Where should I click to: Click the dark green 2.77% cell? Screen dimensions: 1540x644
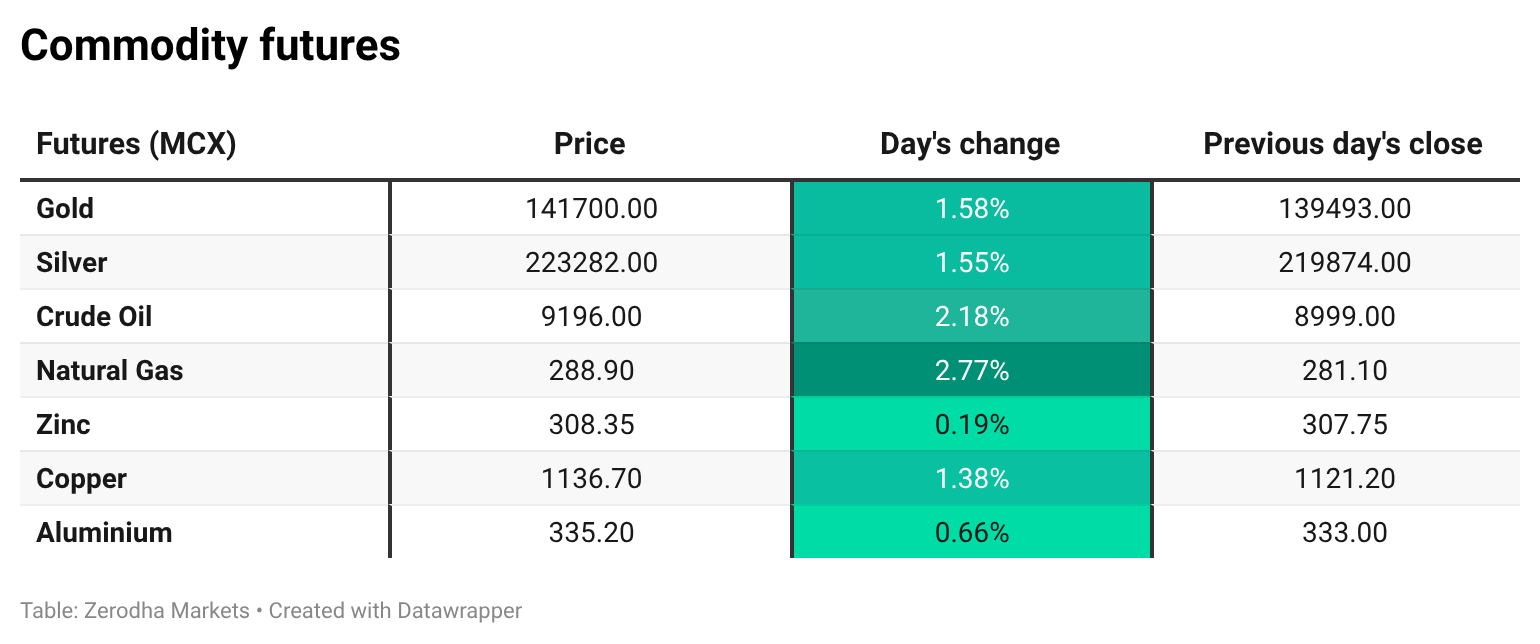pyautogui.click(x=972, y=371)
